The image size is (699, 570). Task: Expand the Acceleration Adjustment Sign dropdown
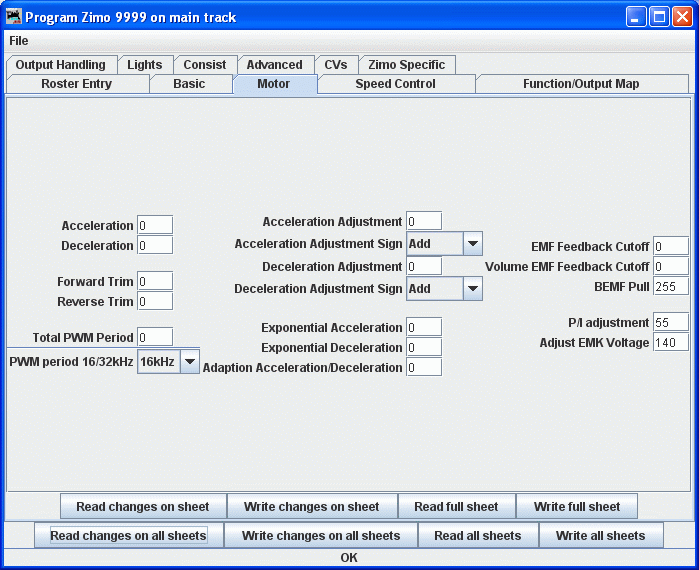(444, 244)
